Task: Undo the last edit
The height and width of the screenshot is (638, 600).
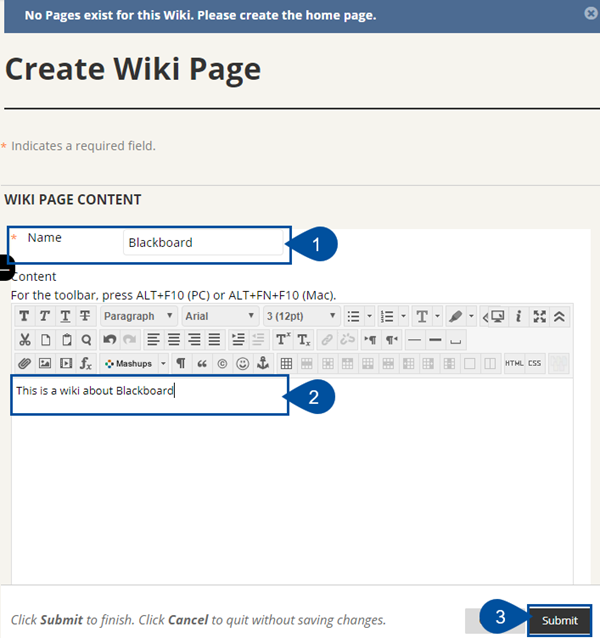Action: [x=110, y=339]
